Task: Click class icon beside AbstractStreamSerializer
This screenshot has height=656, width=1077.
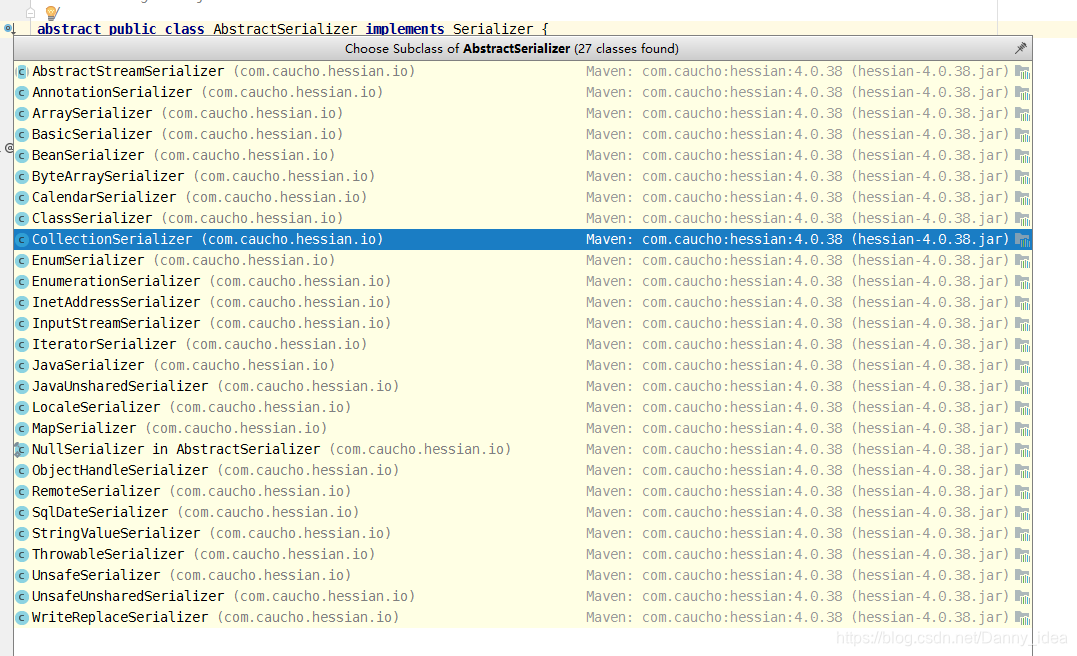Action: pyautogui.click(x=22, y=71)
